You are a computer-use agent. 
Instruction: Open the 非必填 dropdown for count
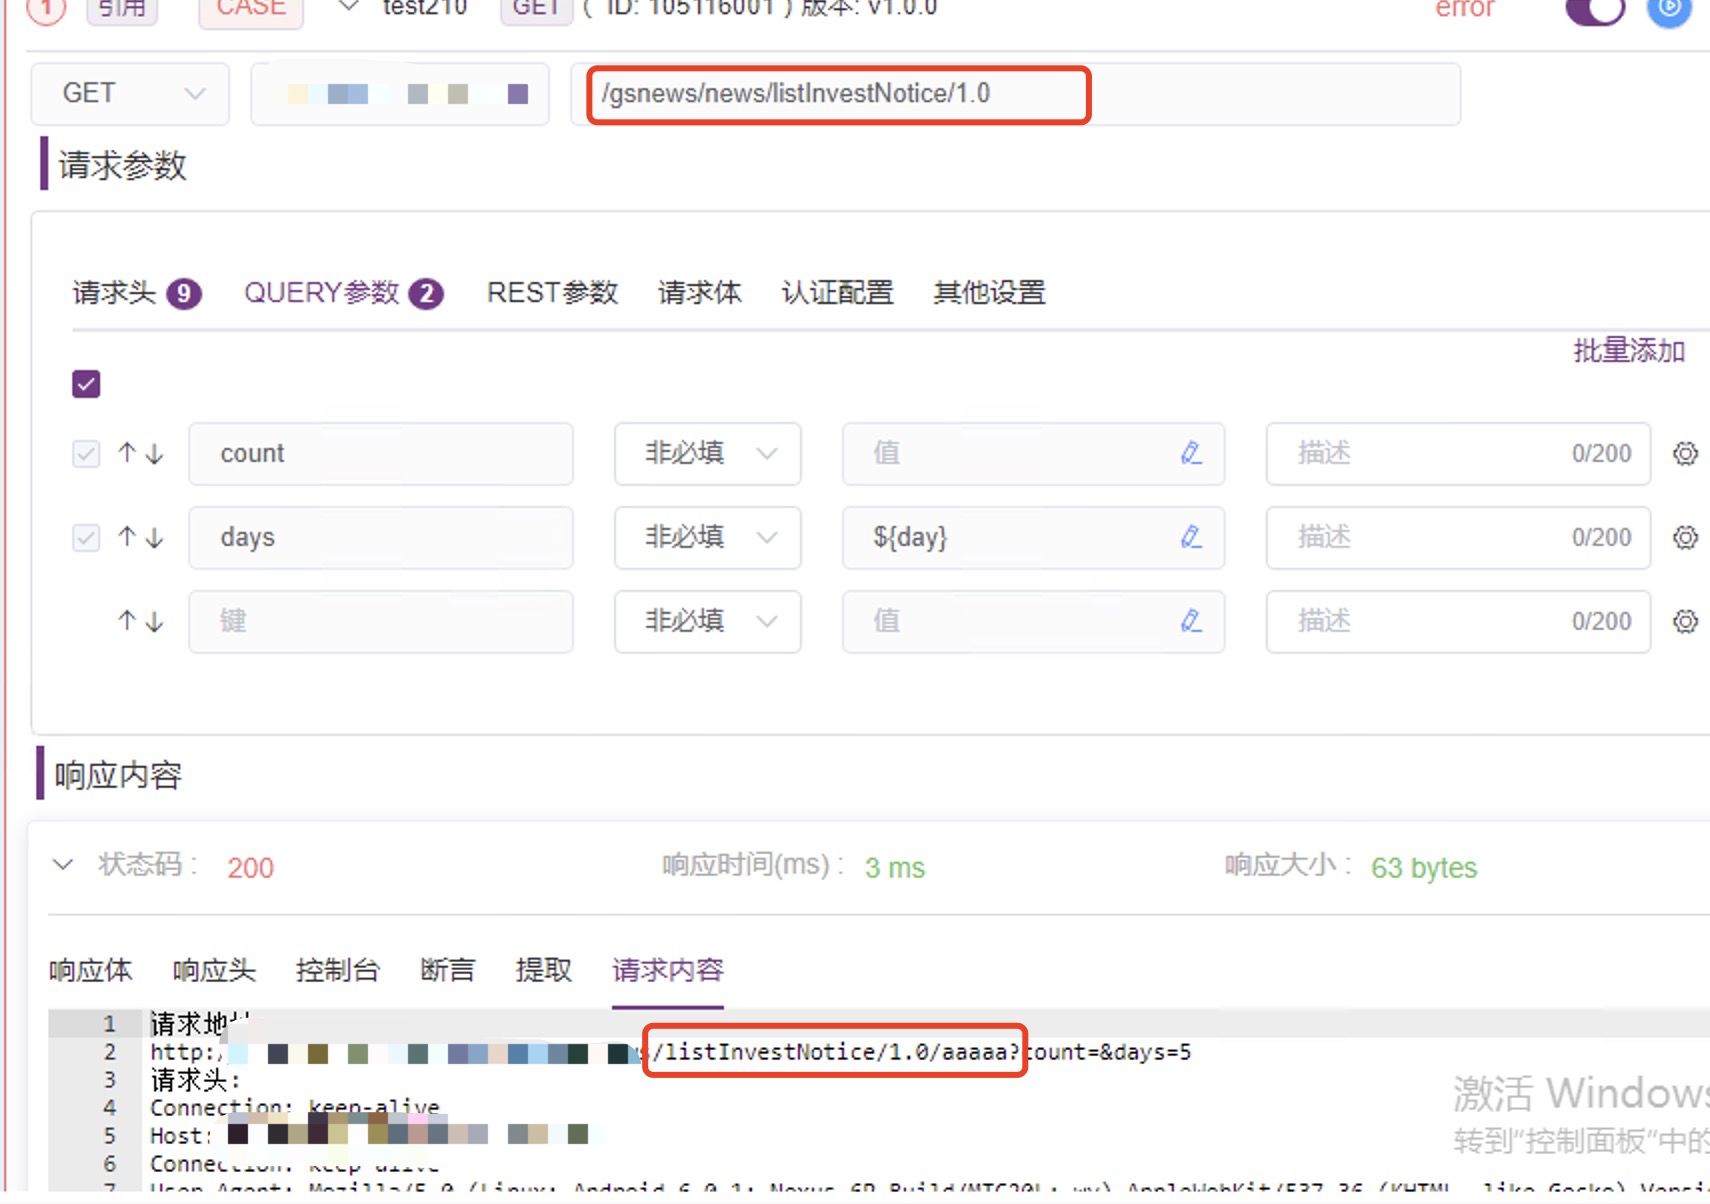click(707, 453)
